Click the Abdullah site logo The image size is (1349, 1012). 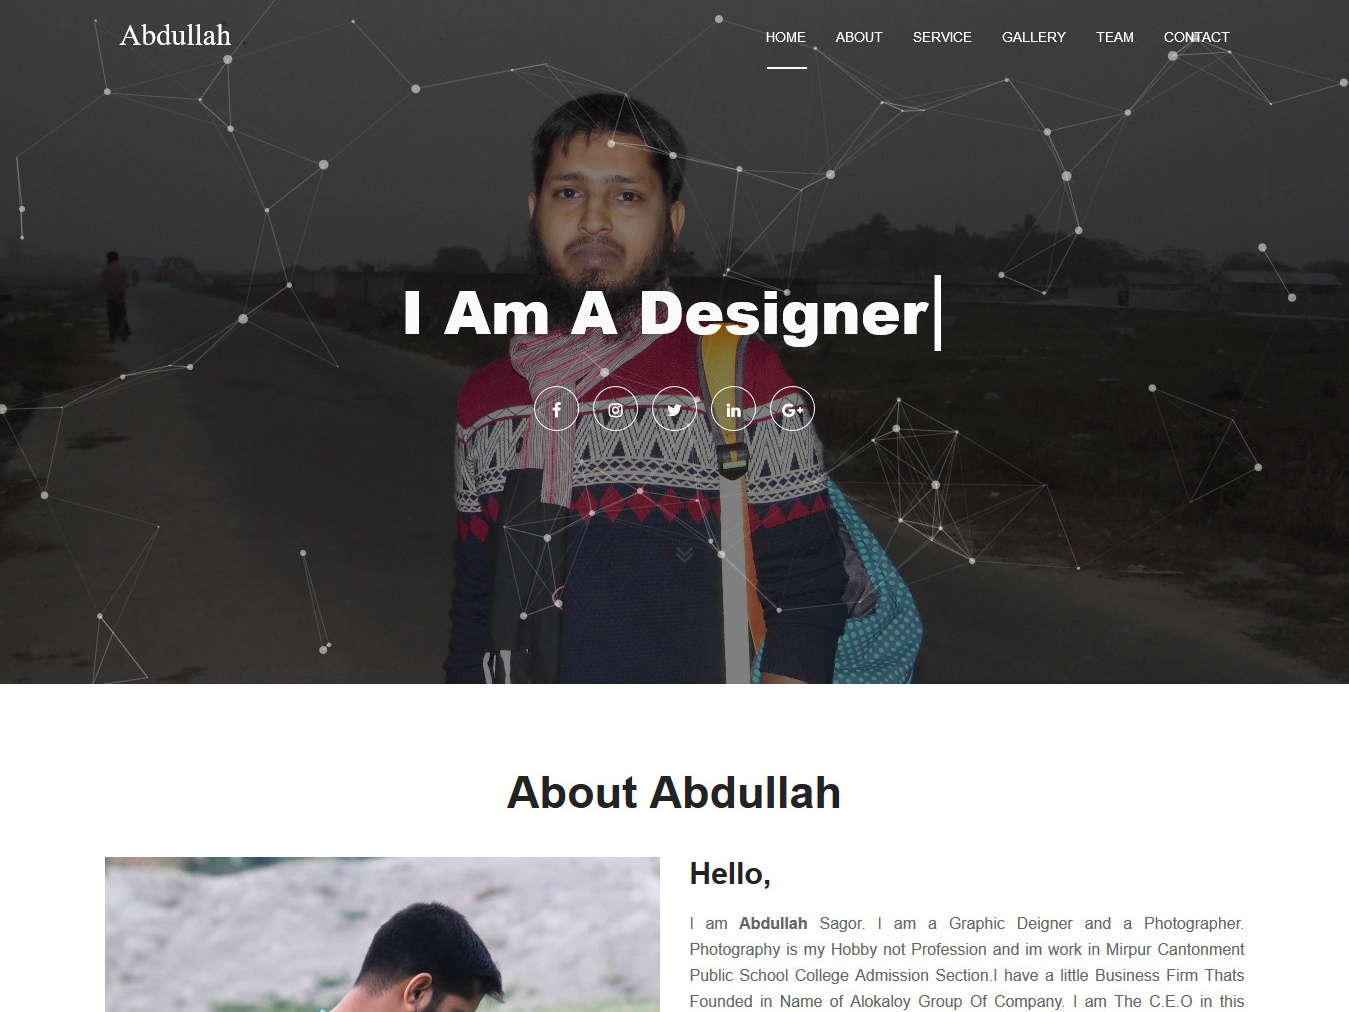pyautogui.click(x=175, y=35)
